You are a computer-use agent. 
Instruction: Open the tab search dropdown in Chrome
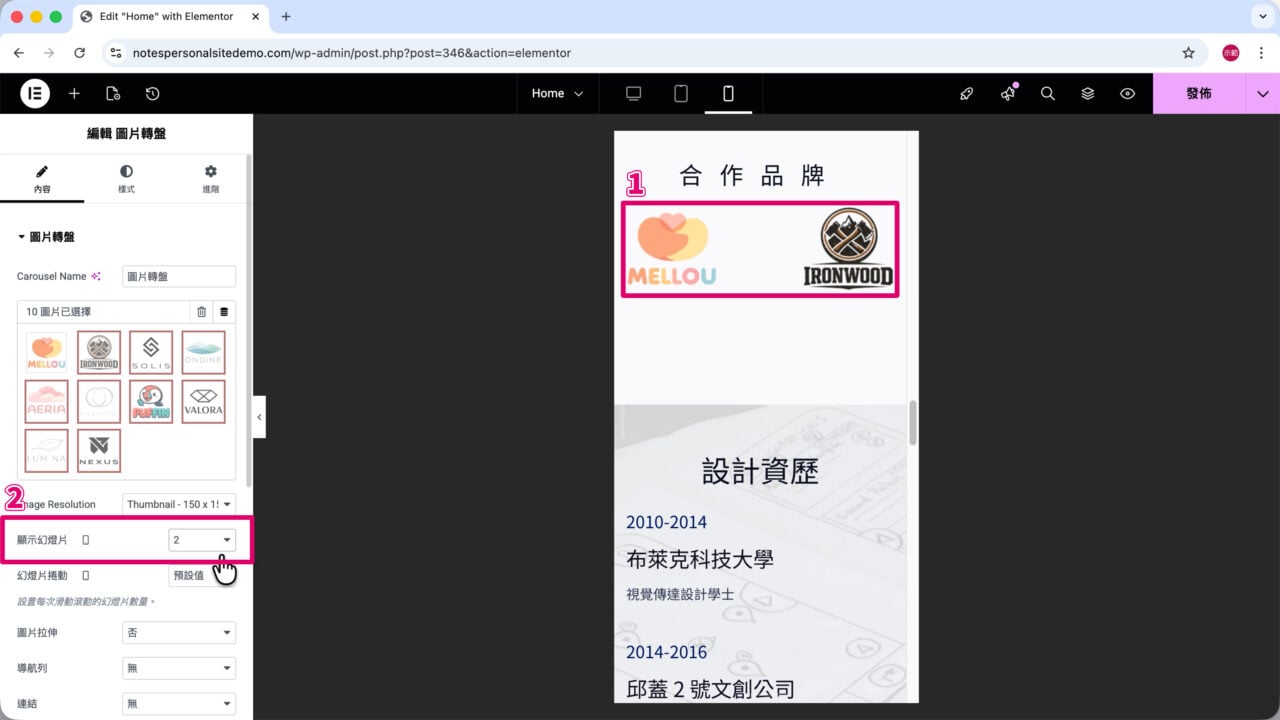[1260, 16]
